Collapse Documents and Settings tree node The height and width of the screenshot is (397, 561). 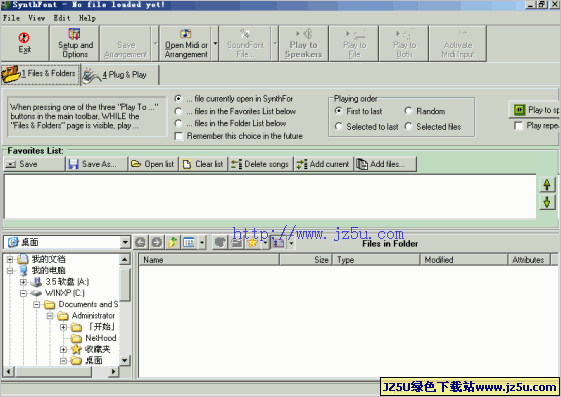pyautogui.click(x=36, y=305)
